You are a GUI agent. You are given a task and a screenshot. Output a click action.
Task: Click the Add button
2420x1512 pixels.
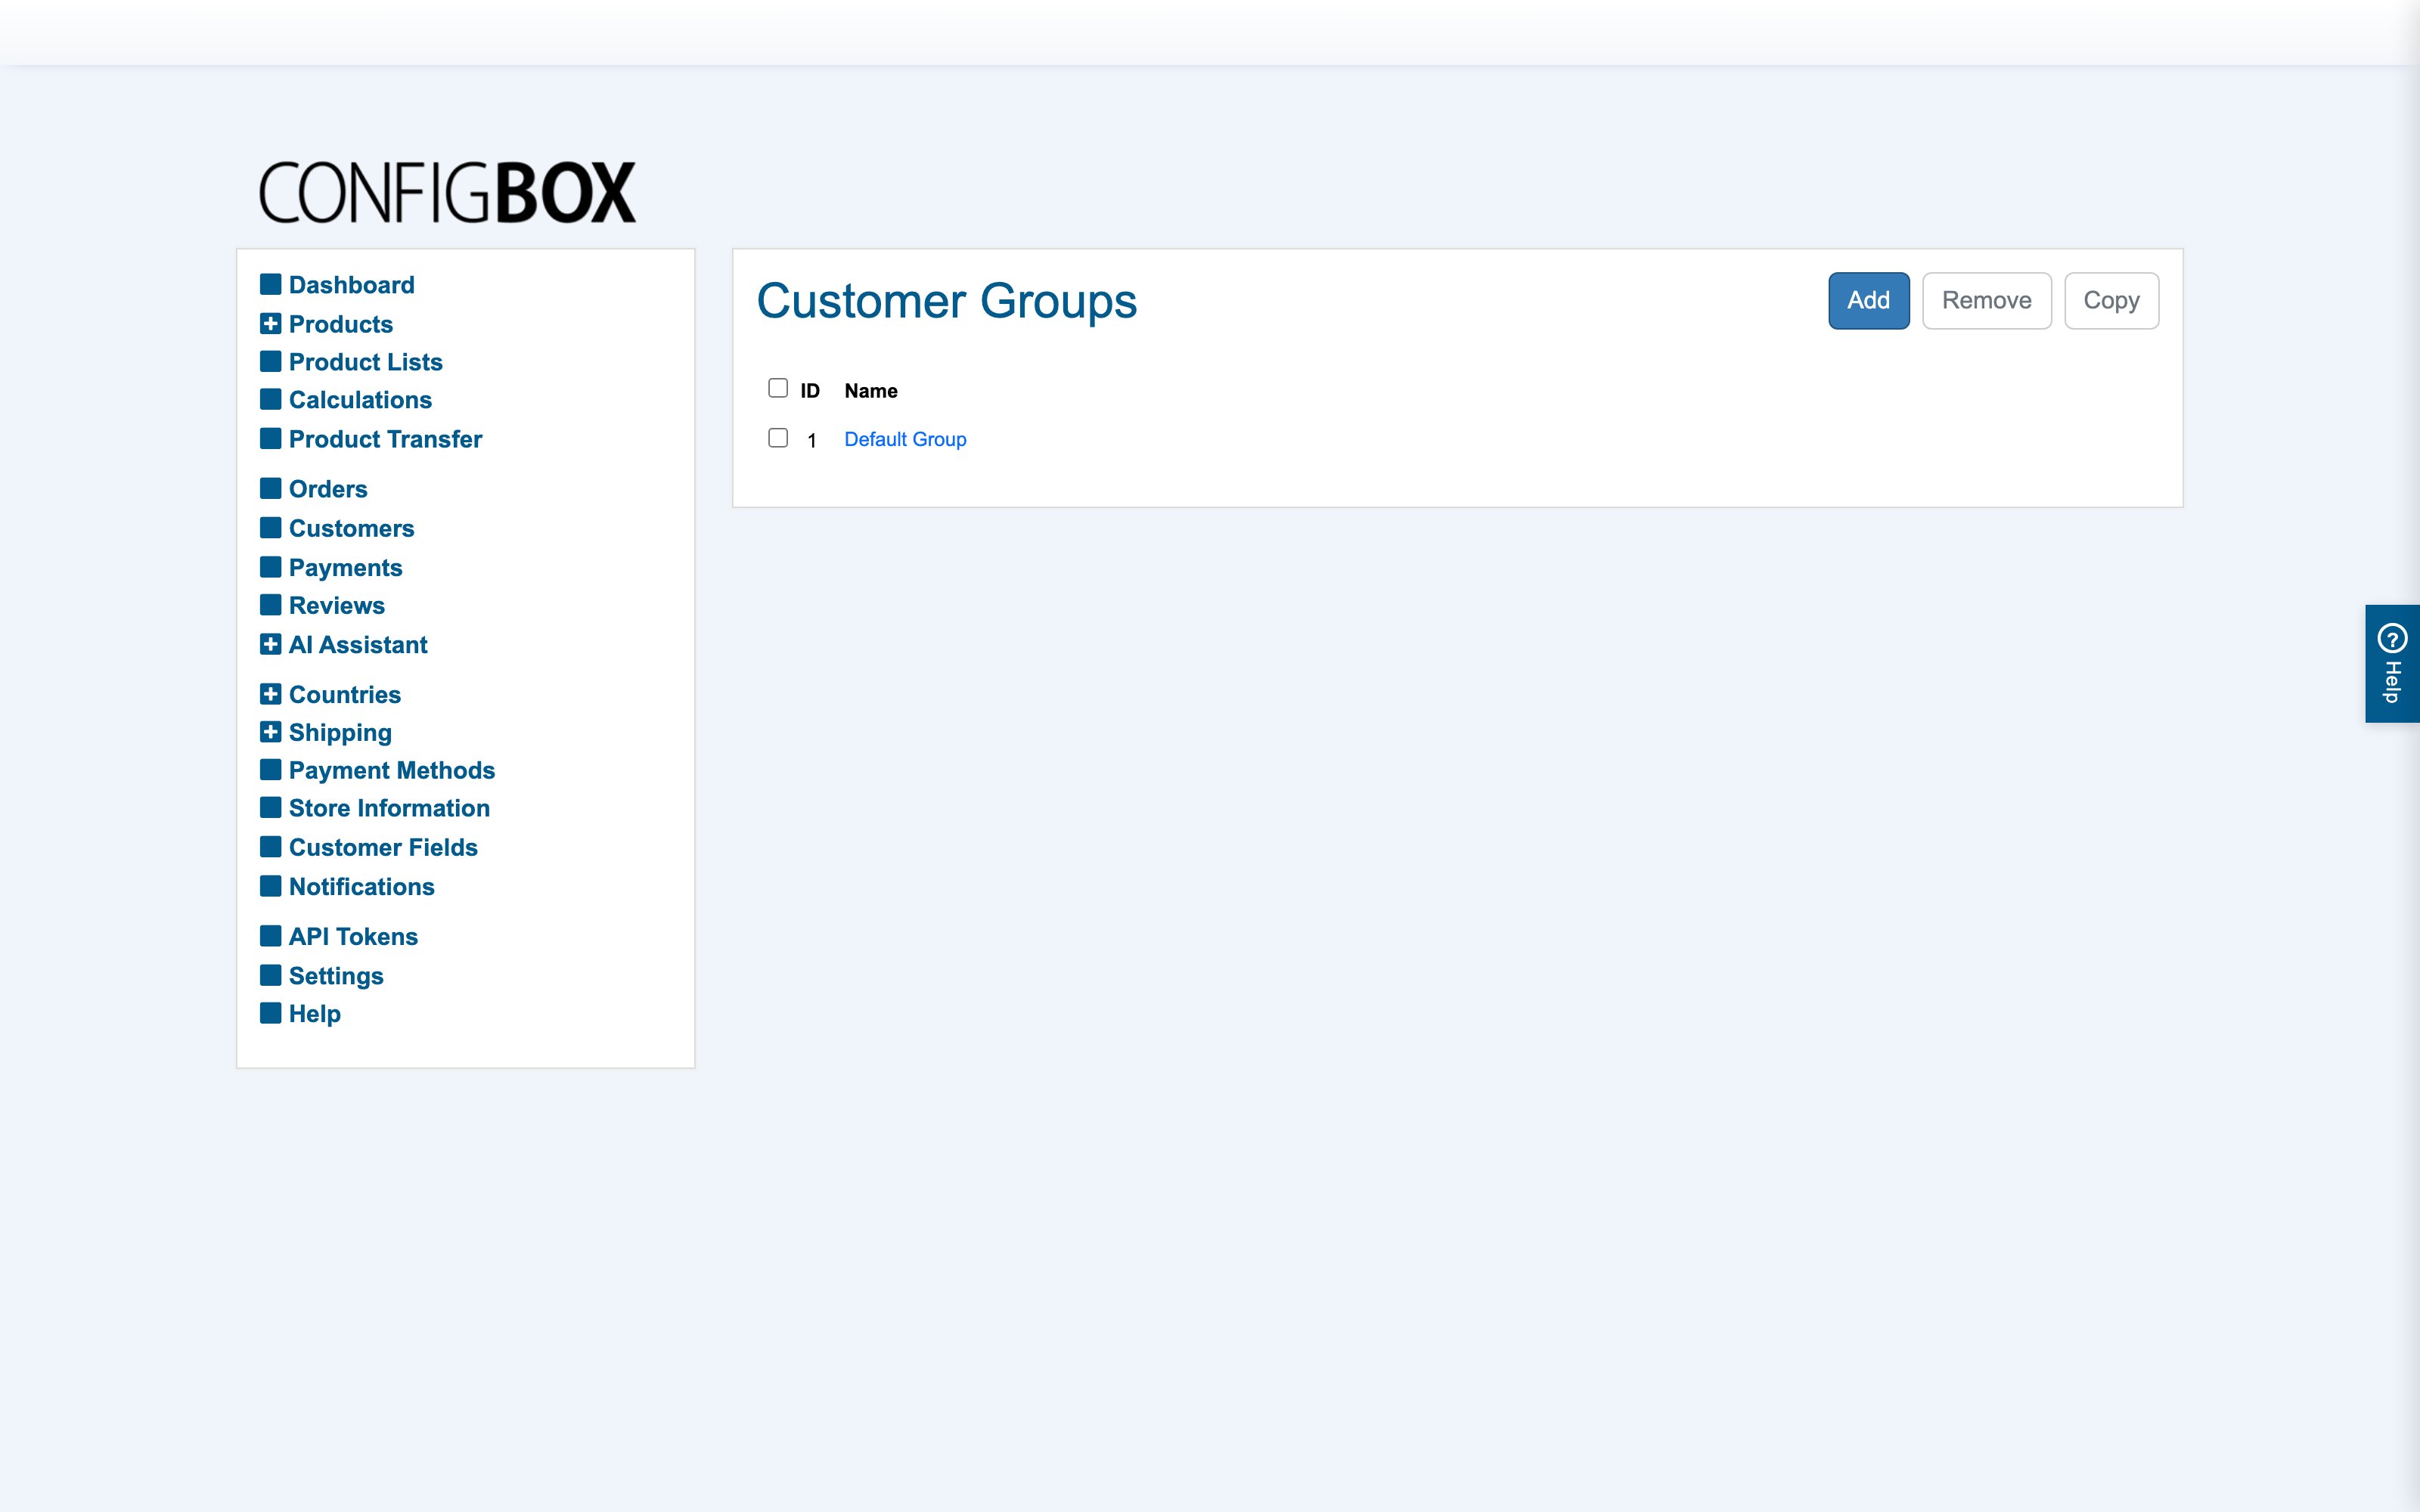(x=1868, y=300)
